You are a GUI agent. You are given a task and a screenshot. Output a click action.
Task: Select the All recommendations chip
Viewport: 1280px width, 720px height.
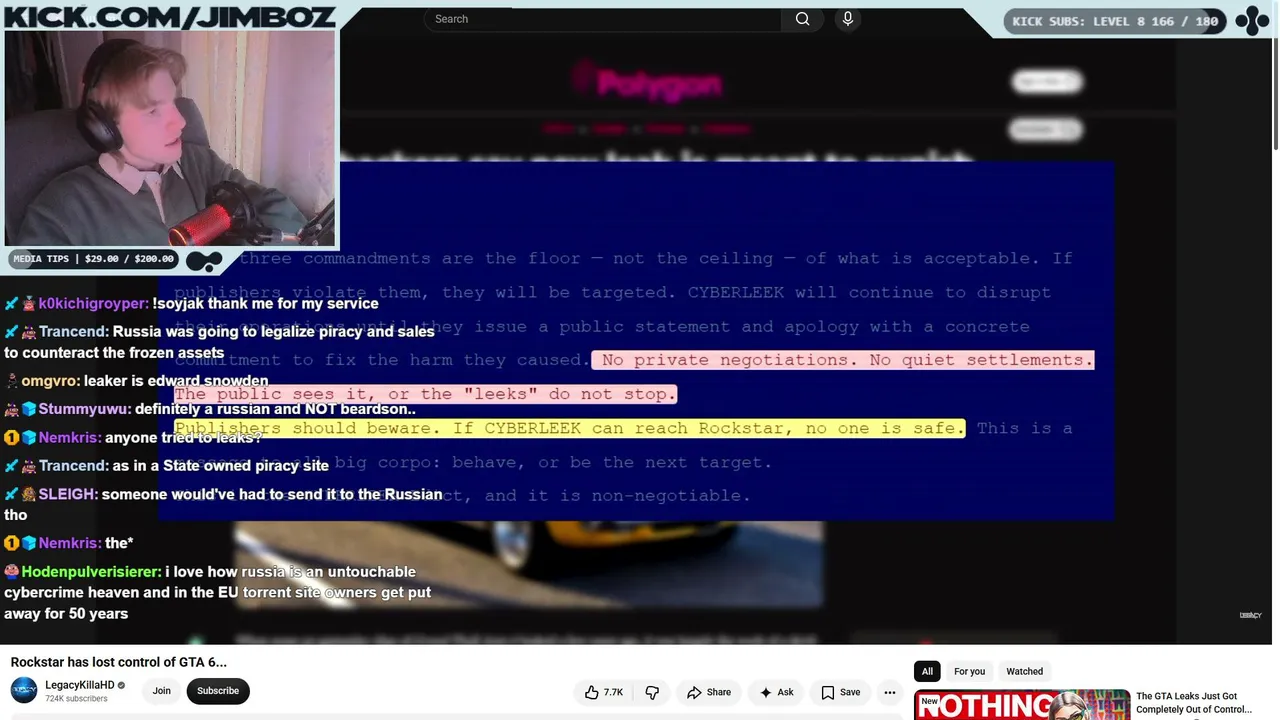pos(927,671)
